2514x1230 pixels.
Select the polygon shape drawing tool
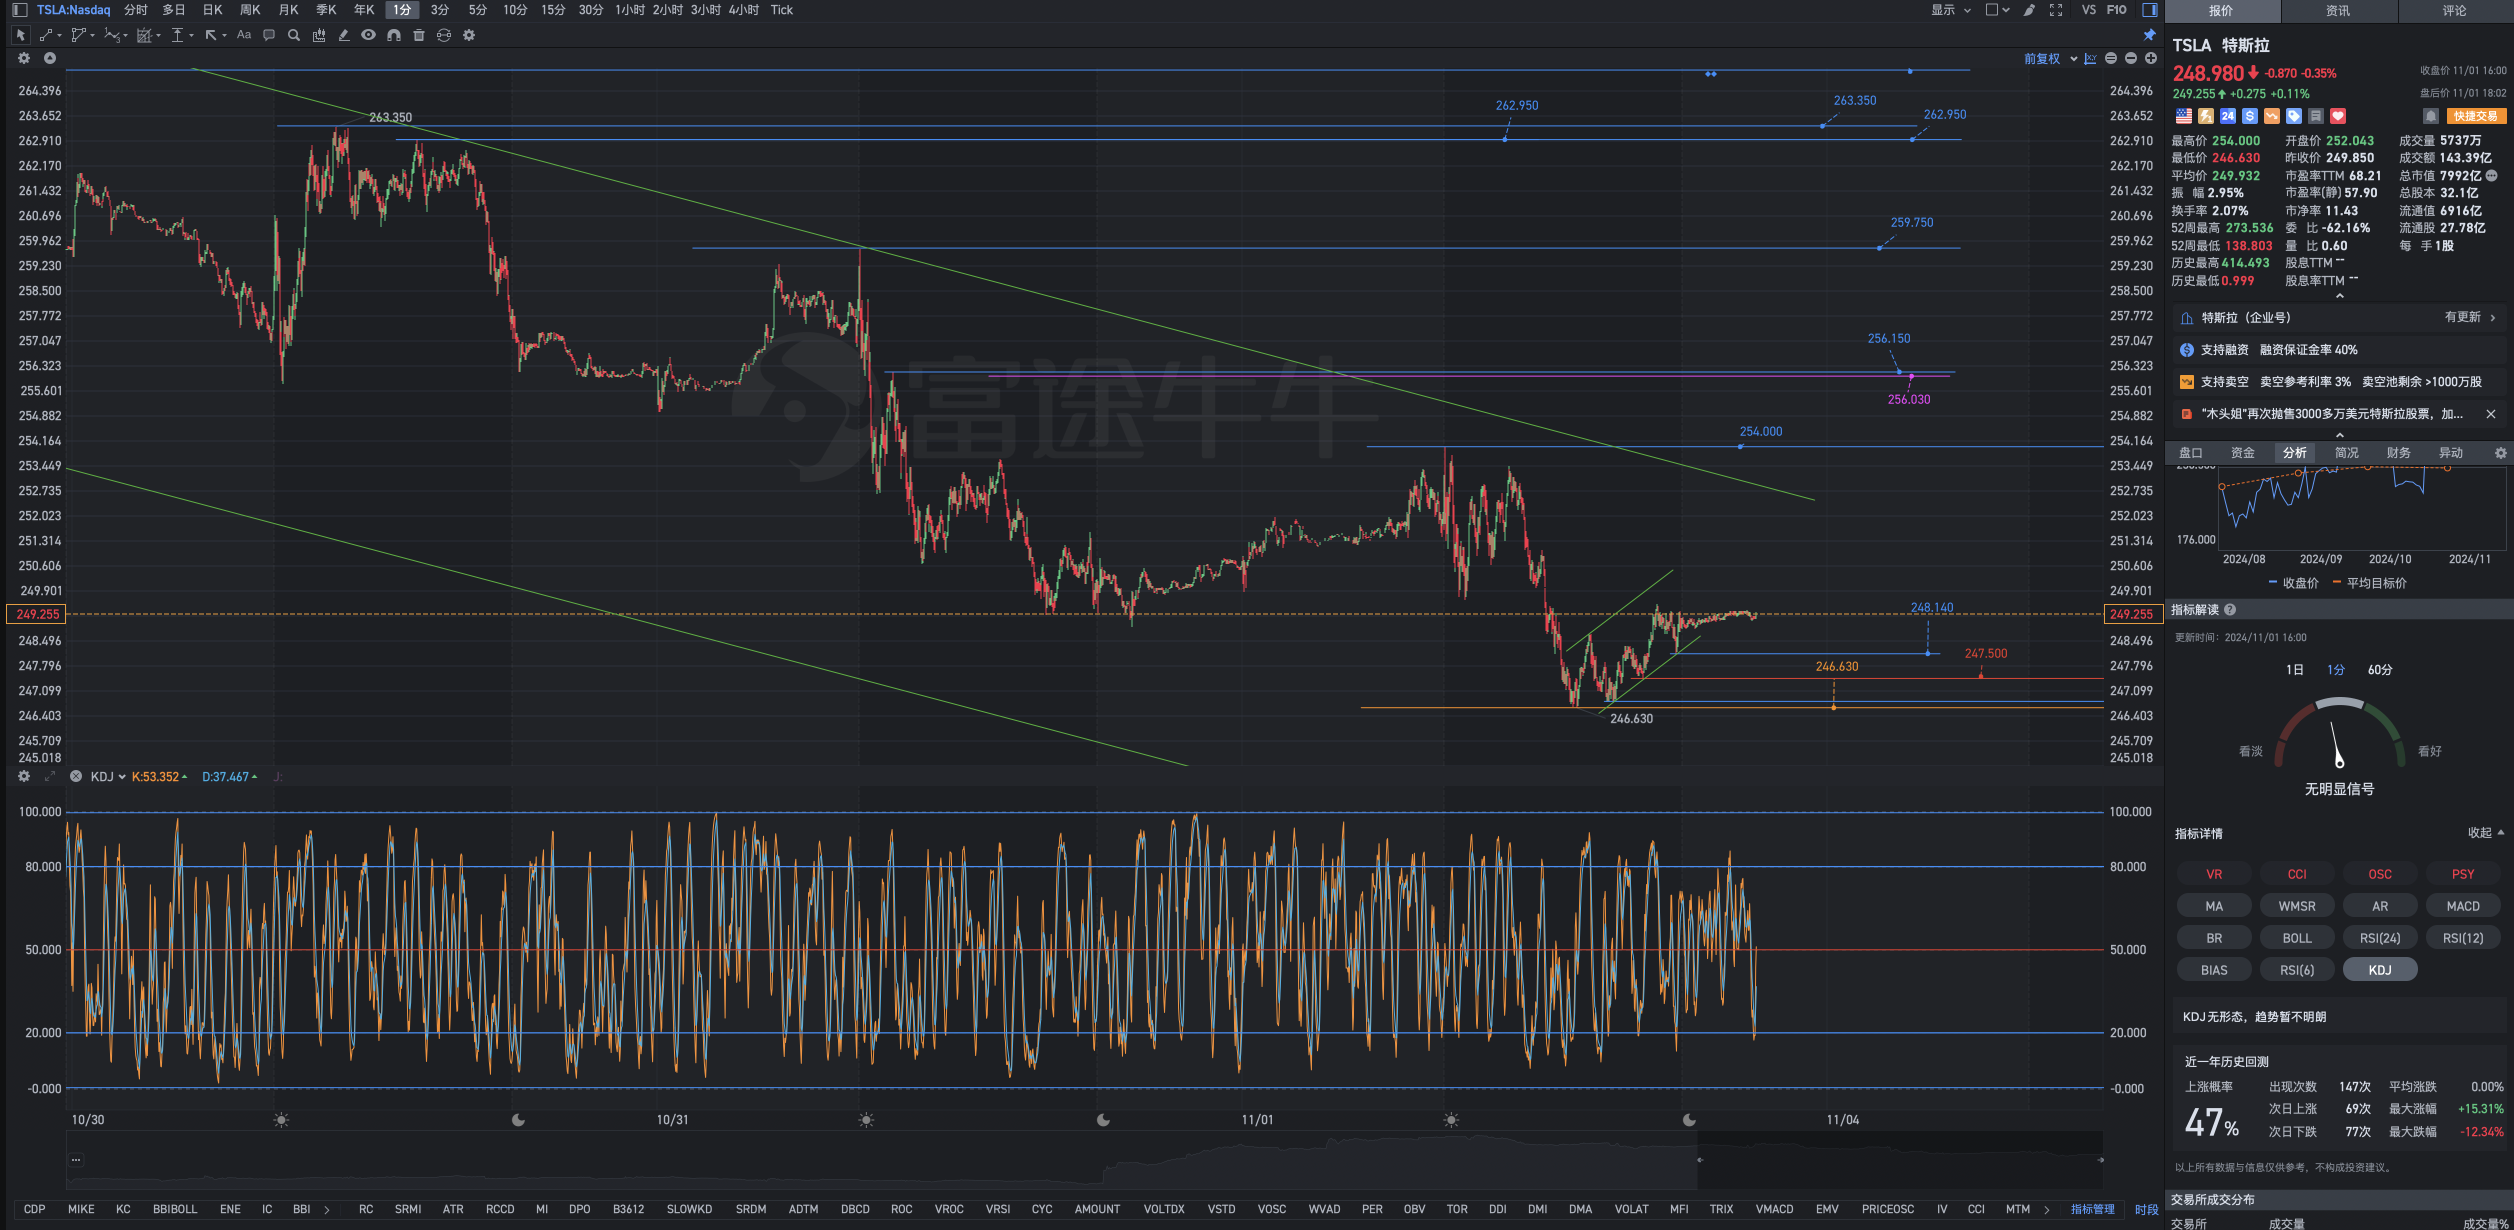[x=78, y=35]
